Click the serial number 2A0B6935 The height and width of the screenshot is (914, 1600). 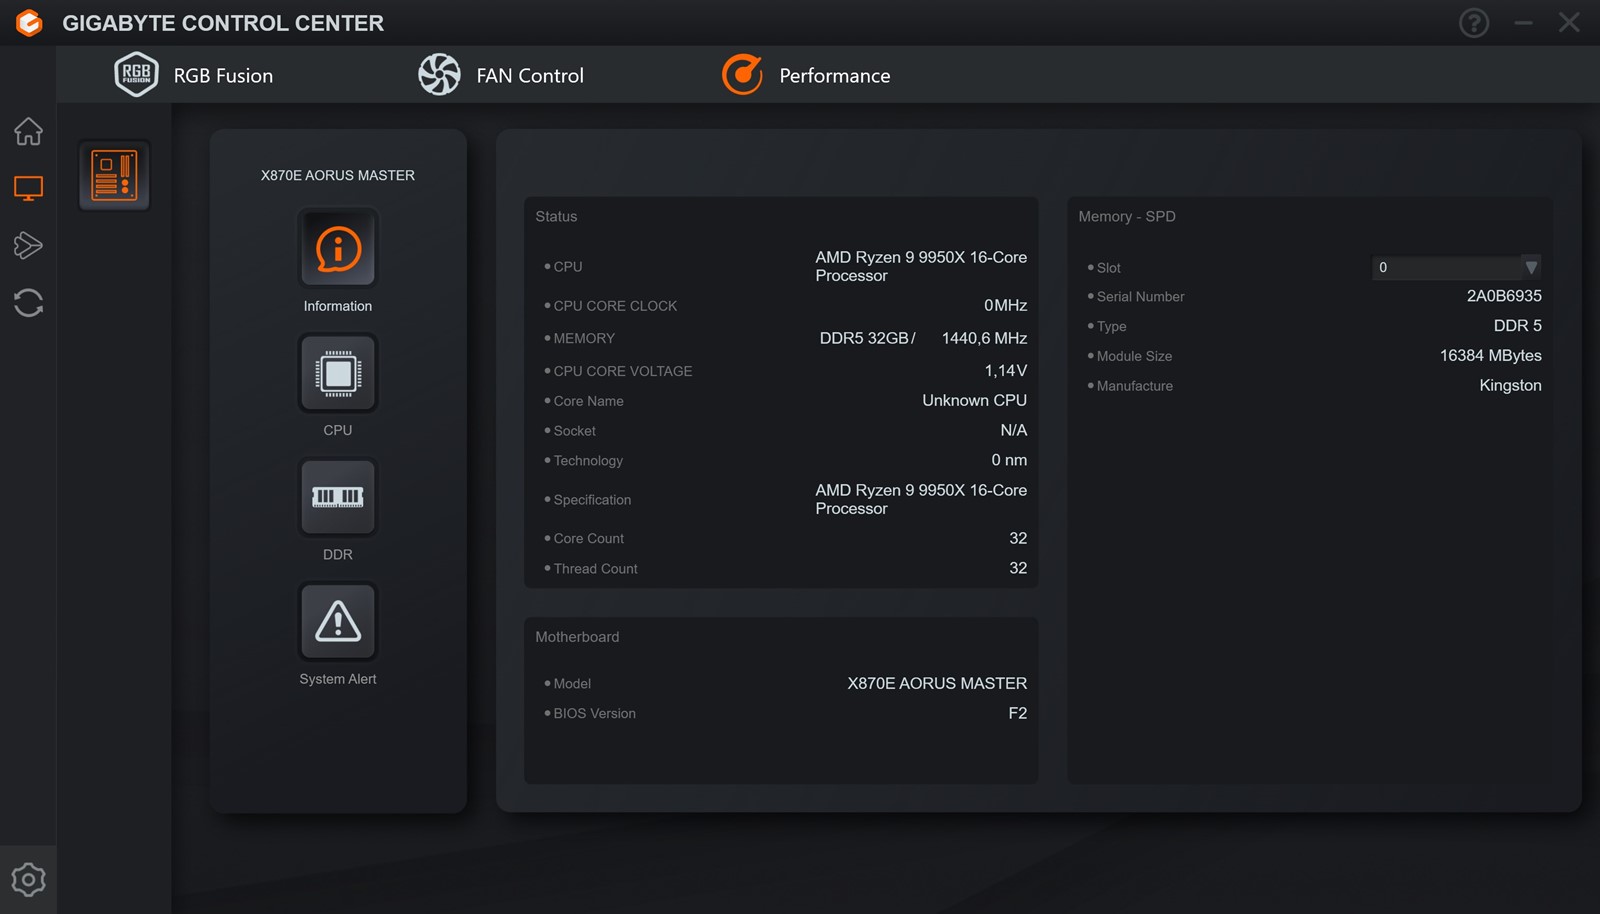click(x=1504, y=296)
